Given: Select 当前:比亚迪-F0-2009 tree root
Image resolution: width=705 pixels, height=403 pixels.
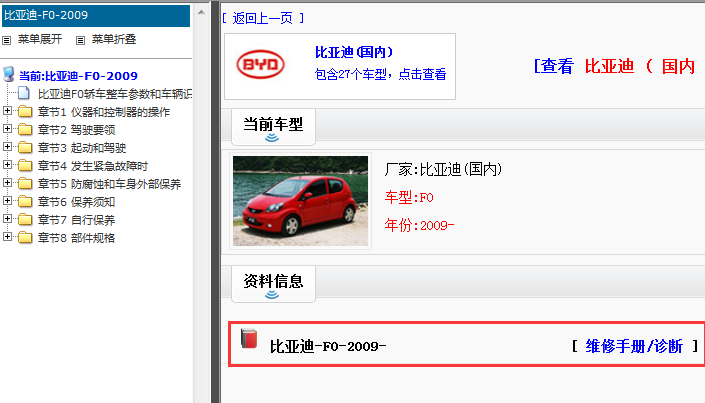Looking at the screenshot, I should pos(78,76).
